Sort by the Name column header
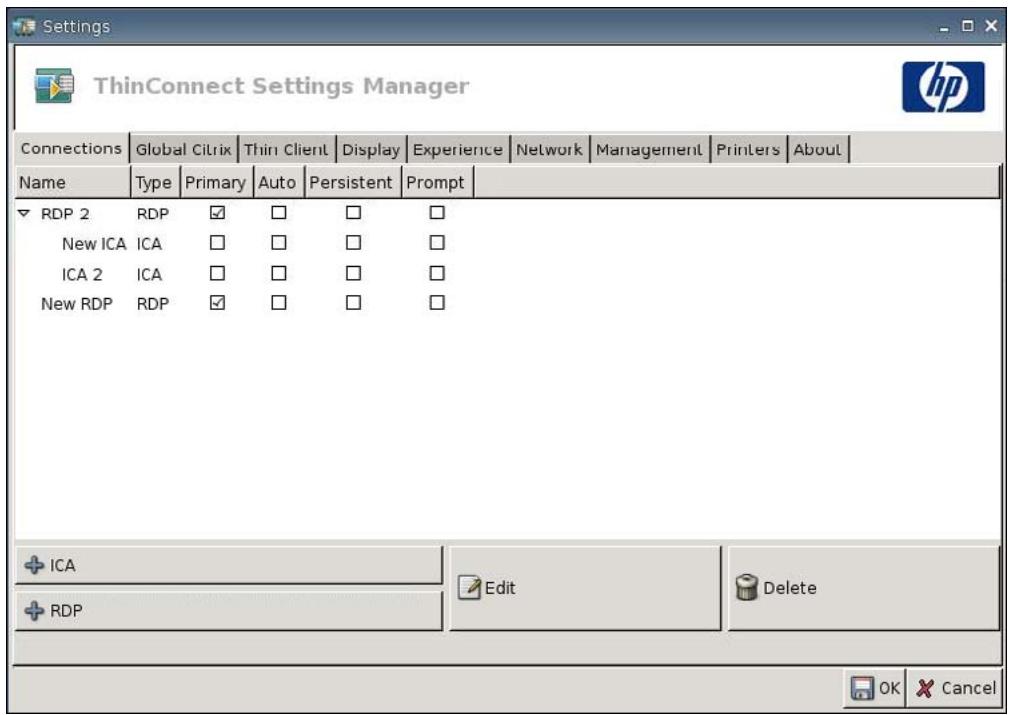This screenshot has width=1009, height=715. click(x=73, y=183)
